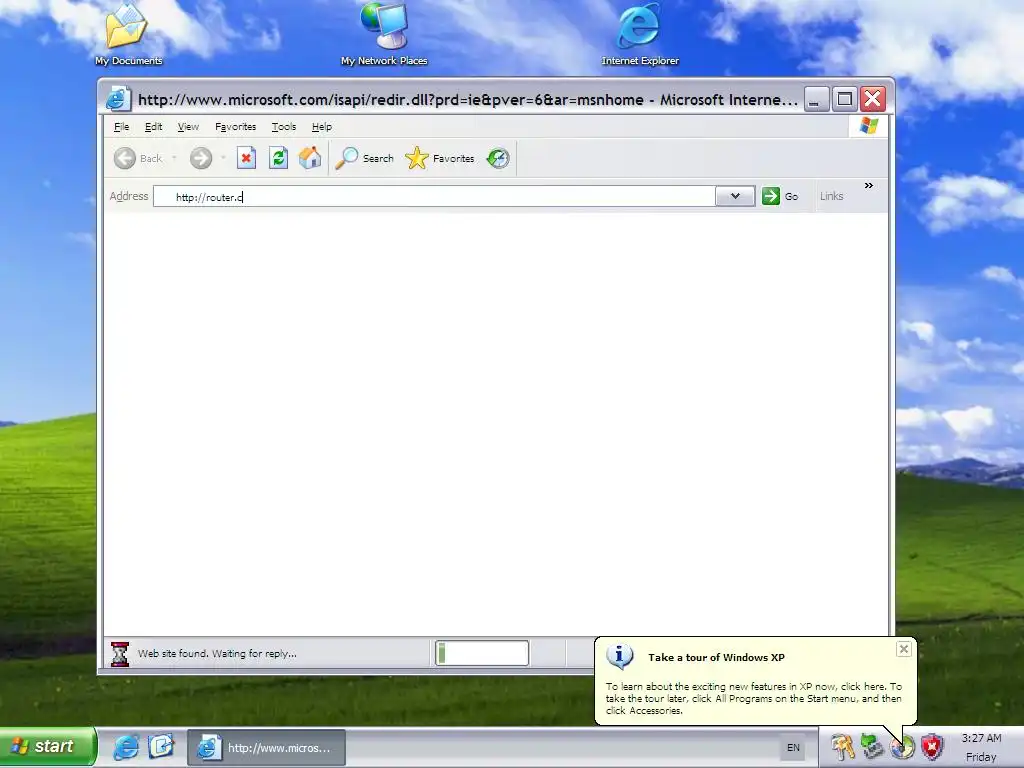Open My Documents desktop icon

pos(128,34)
